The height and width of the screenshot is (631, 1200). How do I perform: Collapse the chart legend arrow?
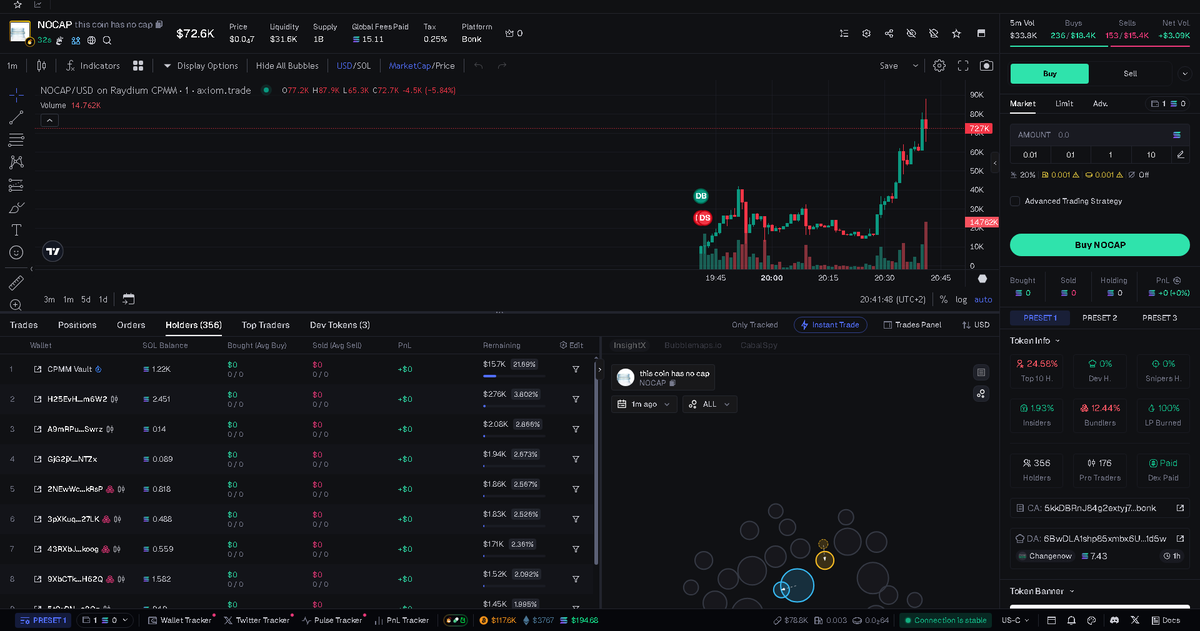49,120
